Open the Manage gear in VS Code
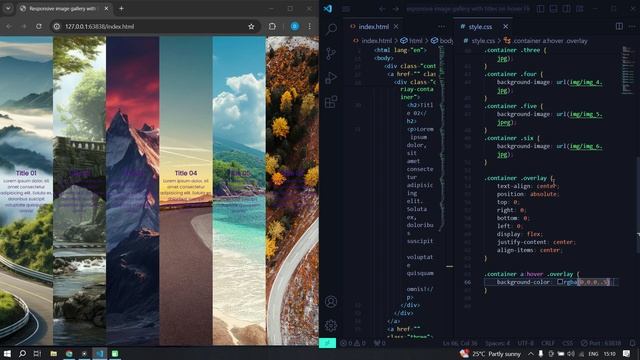Image resolution: width=640 pixels, height=360 pixels. coord(331,325)
